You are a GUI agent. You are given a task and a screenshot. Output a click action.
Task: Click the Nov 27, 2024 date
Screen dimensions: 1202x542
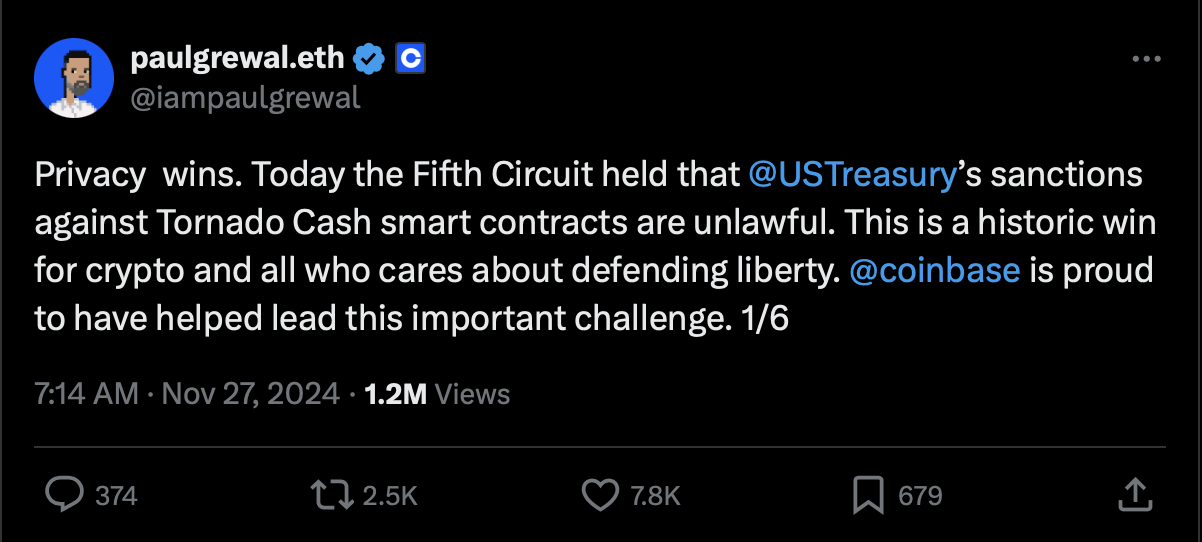(x=250, y=394)
